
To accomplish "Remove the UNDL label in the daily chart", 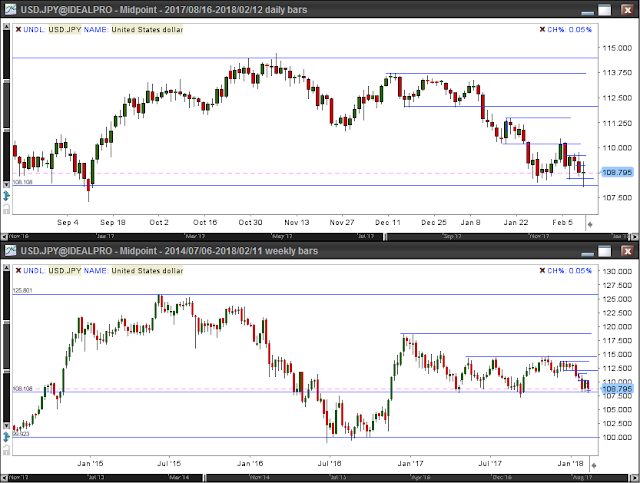I will point(18,29).
